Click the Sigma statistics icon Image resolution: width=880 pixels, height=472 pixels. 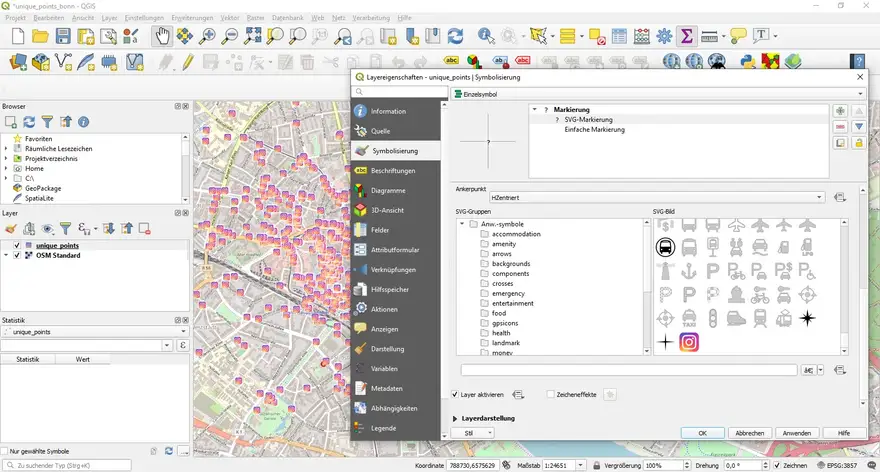(686, 36)
